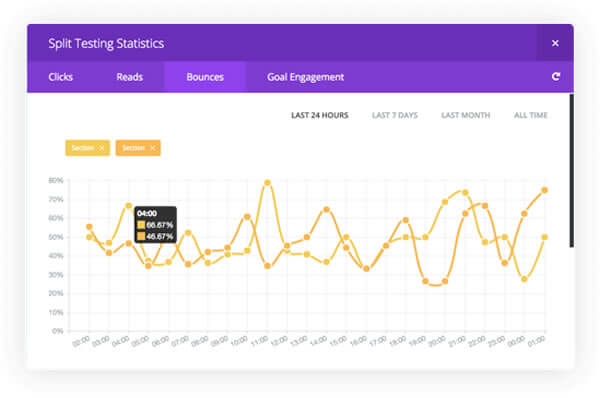Click orange data point at 10:00
600x398 pixels.
247,217
